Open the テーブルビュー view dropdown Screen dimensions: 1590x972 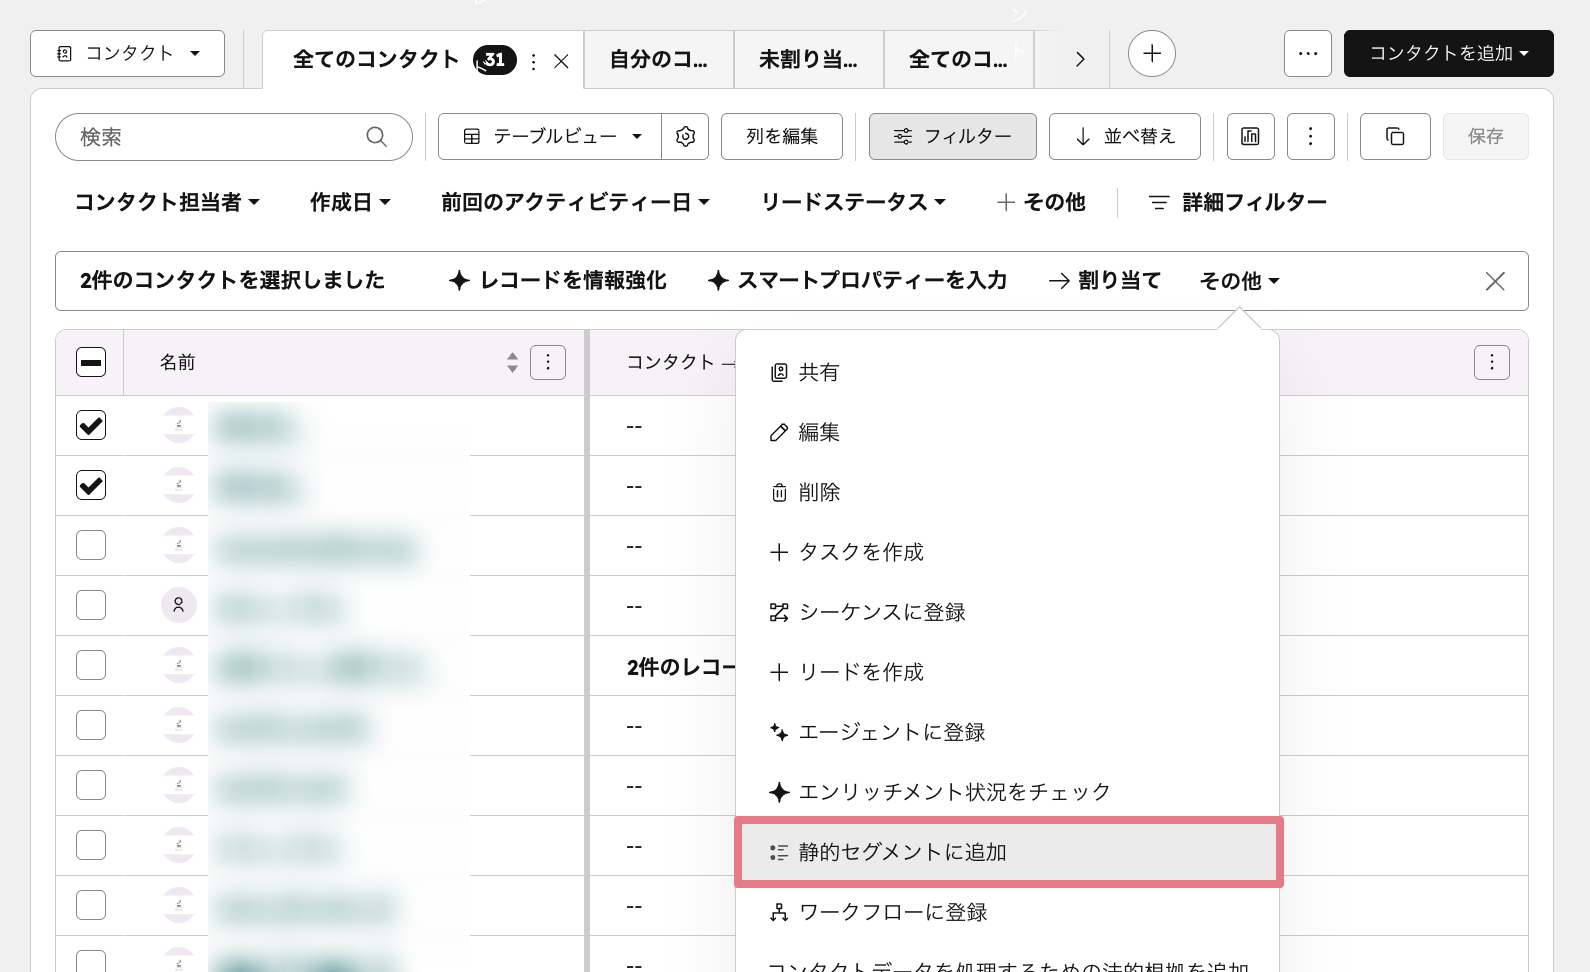click(552, 137)
